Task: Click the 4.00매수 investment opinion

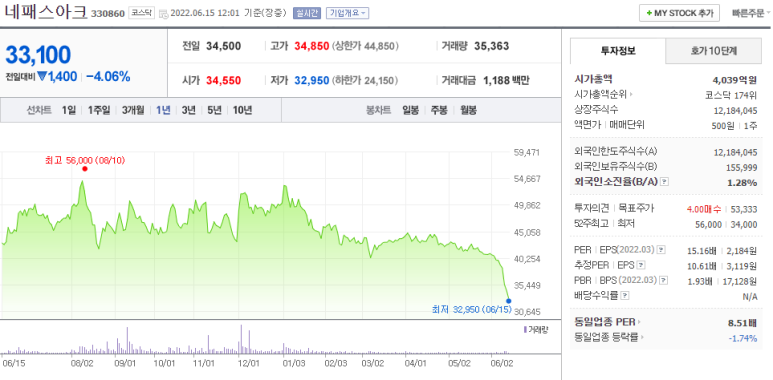Action: point(704,209)
